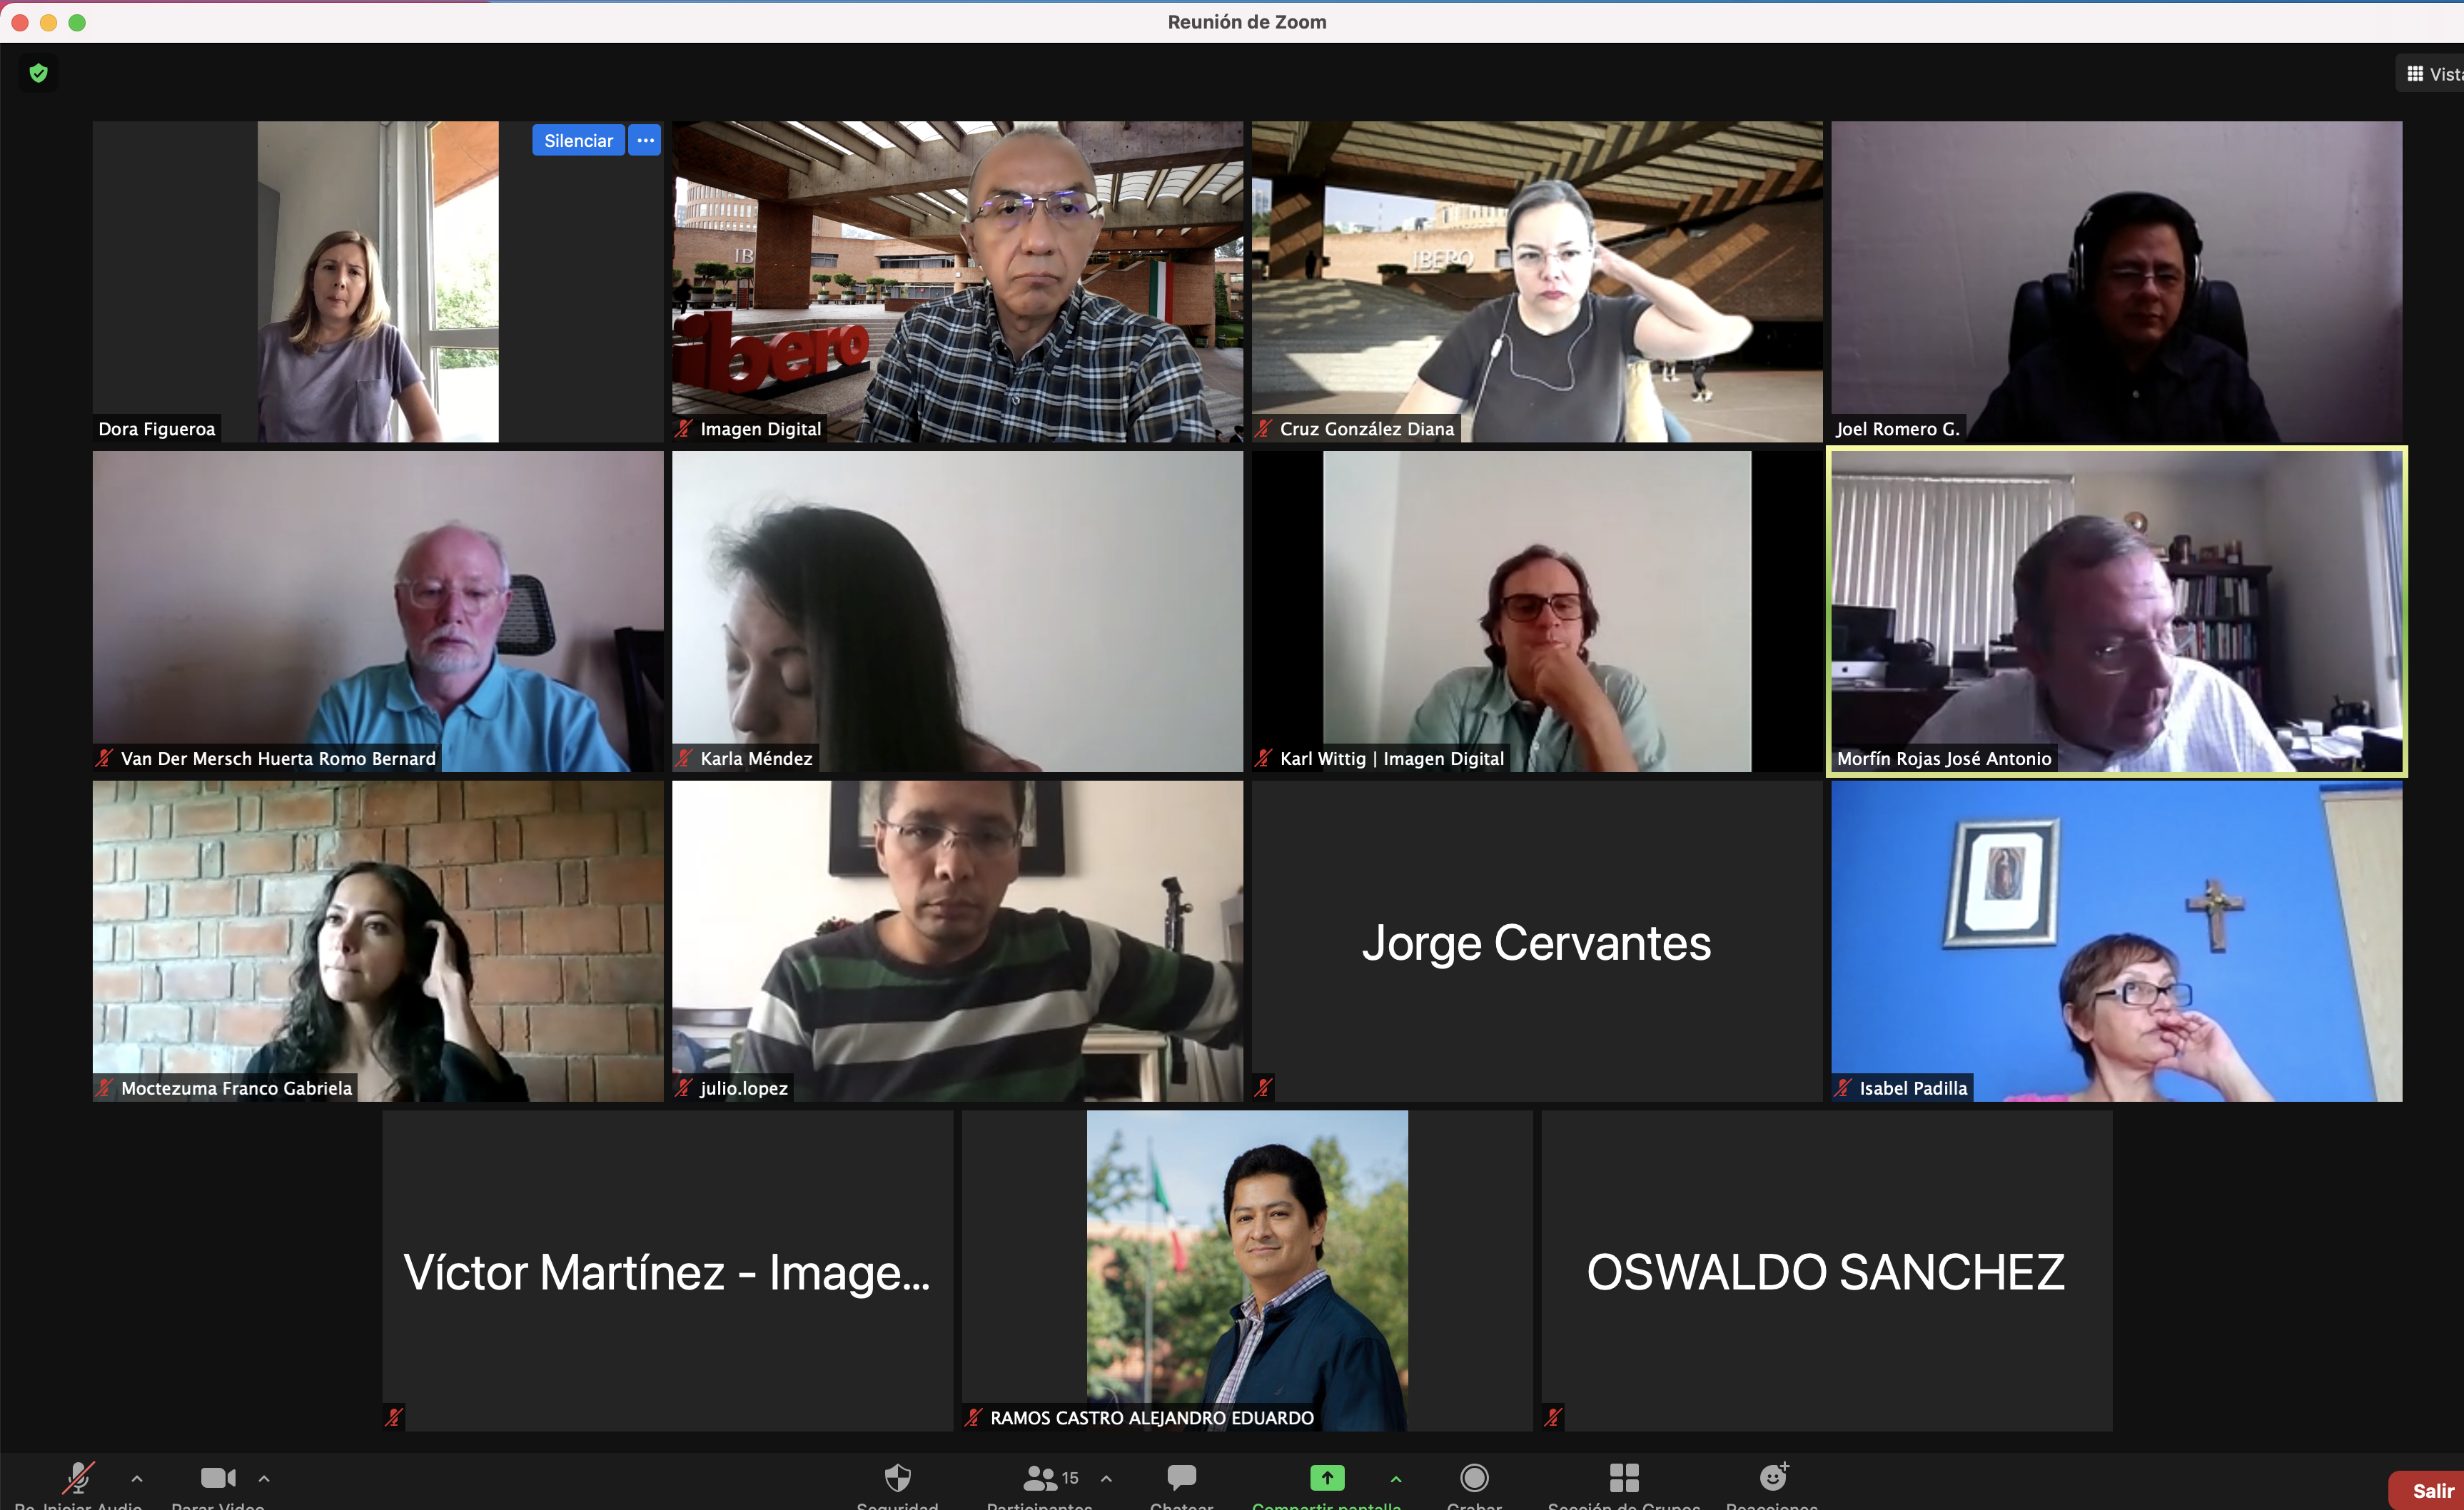Select Morfín Rojas José Antonio's video tile
This screenshot has width=2464, height=1510.
point(2116,611)
